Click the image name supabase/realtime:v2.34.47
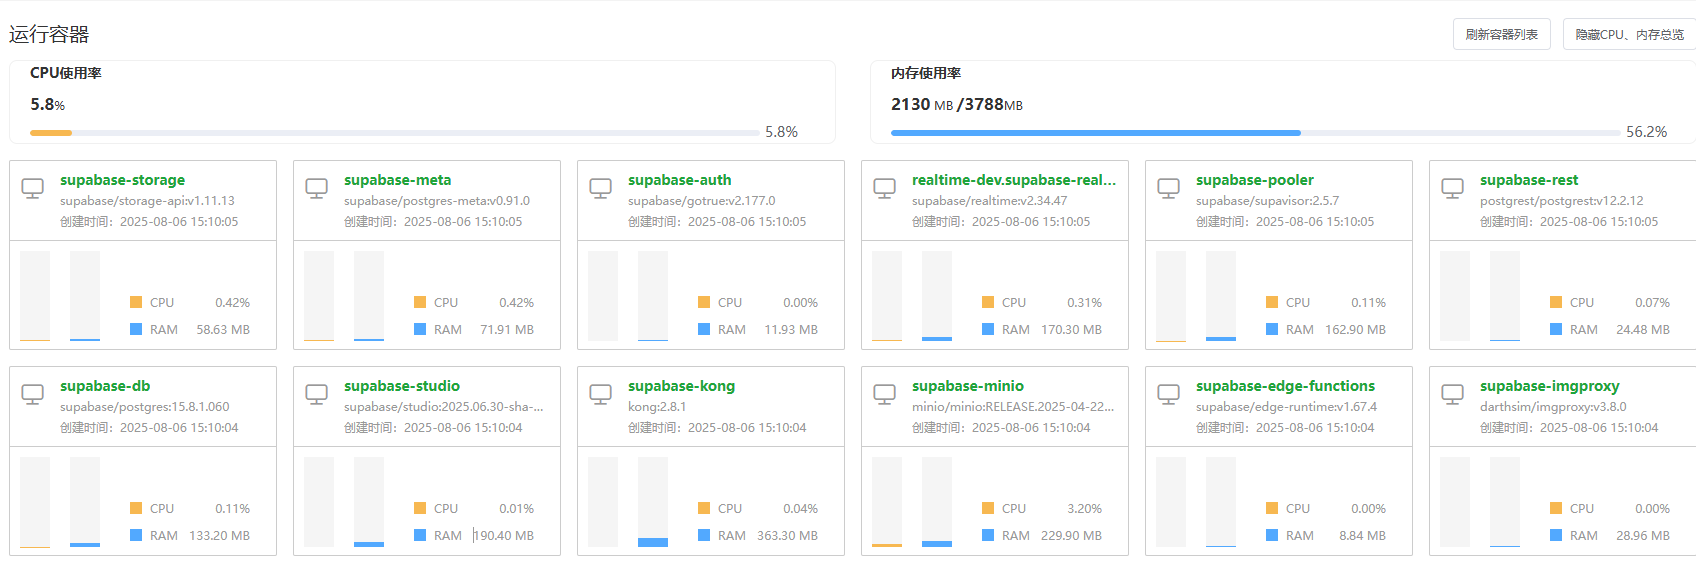The height and width of the screenshot is (569, 1696). pos(989,201)
